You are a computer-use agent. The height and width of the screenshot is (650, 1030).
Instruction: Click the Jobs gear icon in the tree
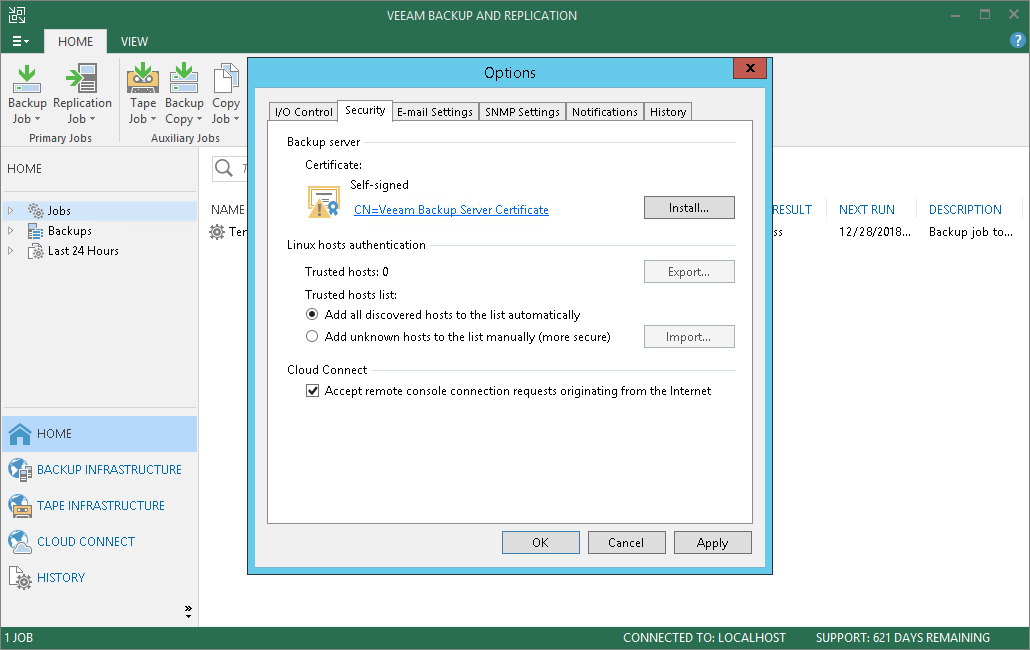coord(35,211)
